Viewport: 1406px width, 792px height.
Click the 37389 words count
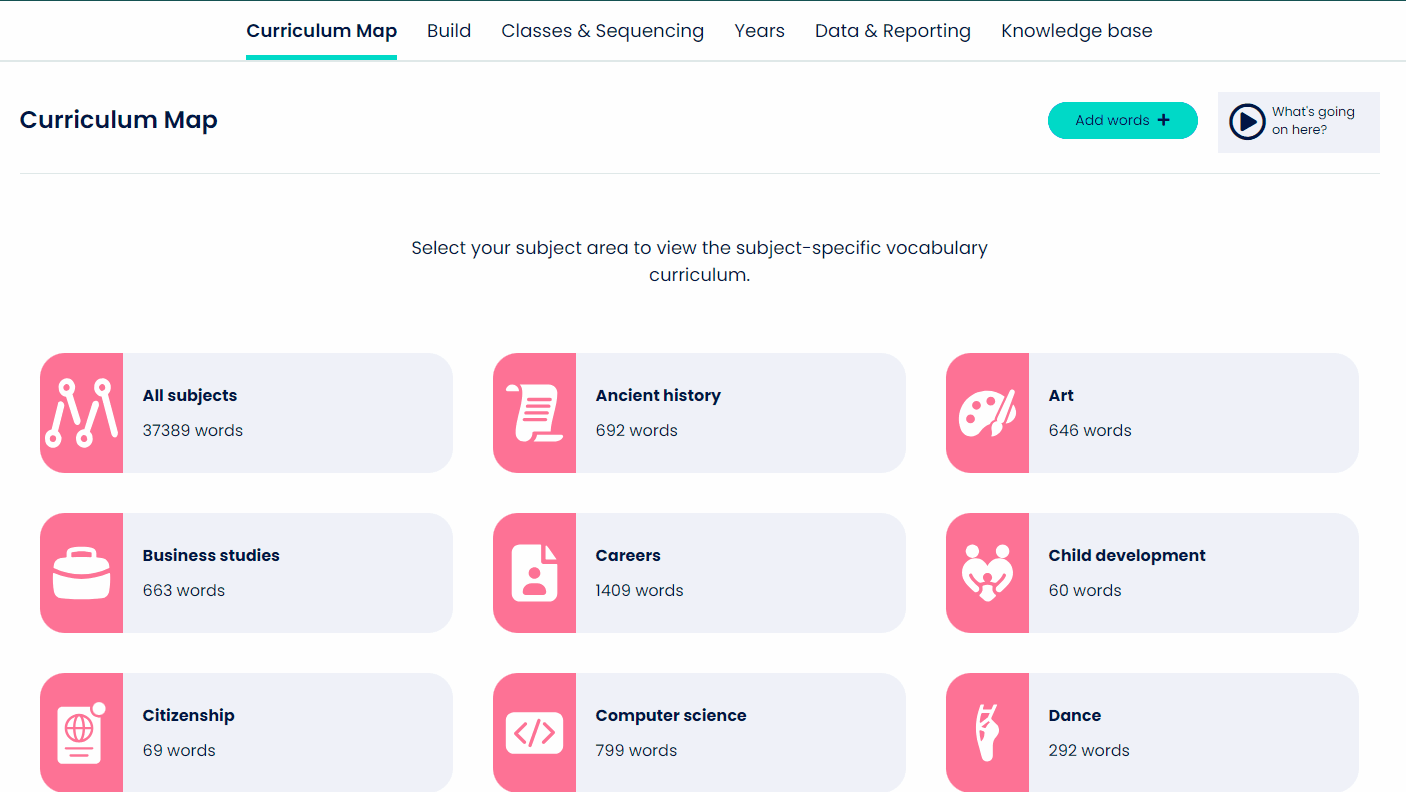click(x=193, y=430)
